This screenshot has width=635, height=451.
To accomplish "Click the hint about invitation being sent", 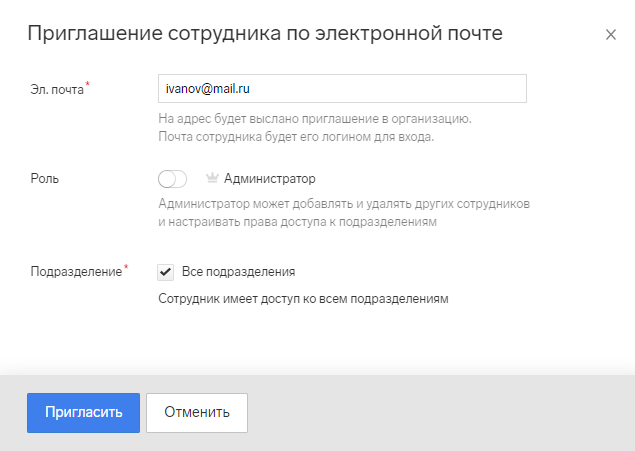I will point(315,119).
